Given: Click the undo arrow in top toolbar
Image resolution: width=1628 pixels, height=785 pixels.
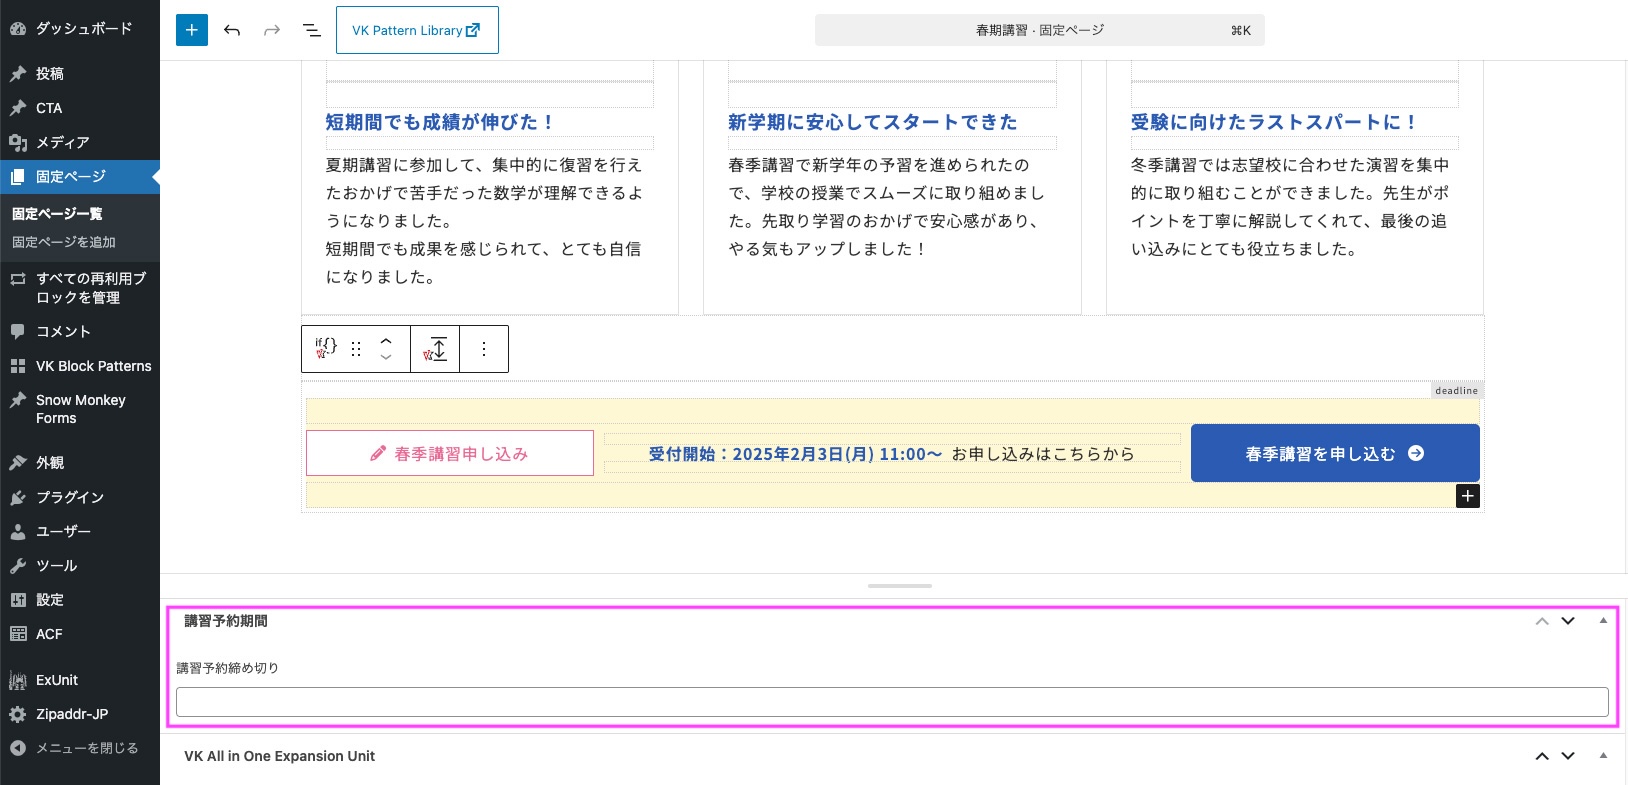Looking at the screenshot, I should click(232, 30).
